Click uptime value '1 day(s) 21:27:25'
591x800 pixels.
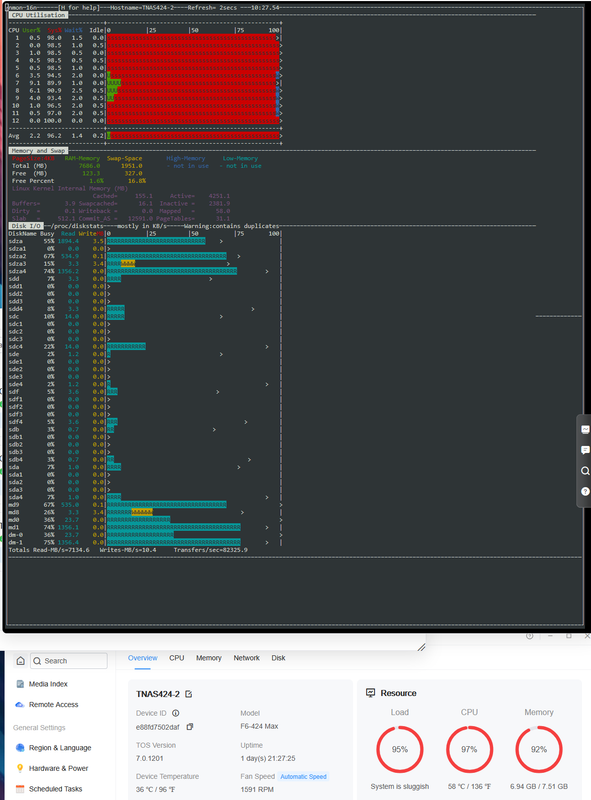pyautogui.click(x=268, y=758)
